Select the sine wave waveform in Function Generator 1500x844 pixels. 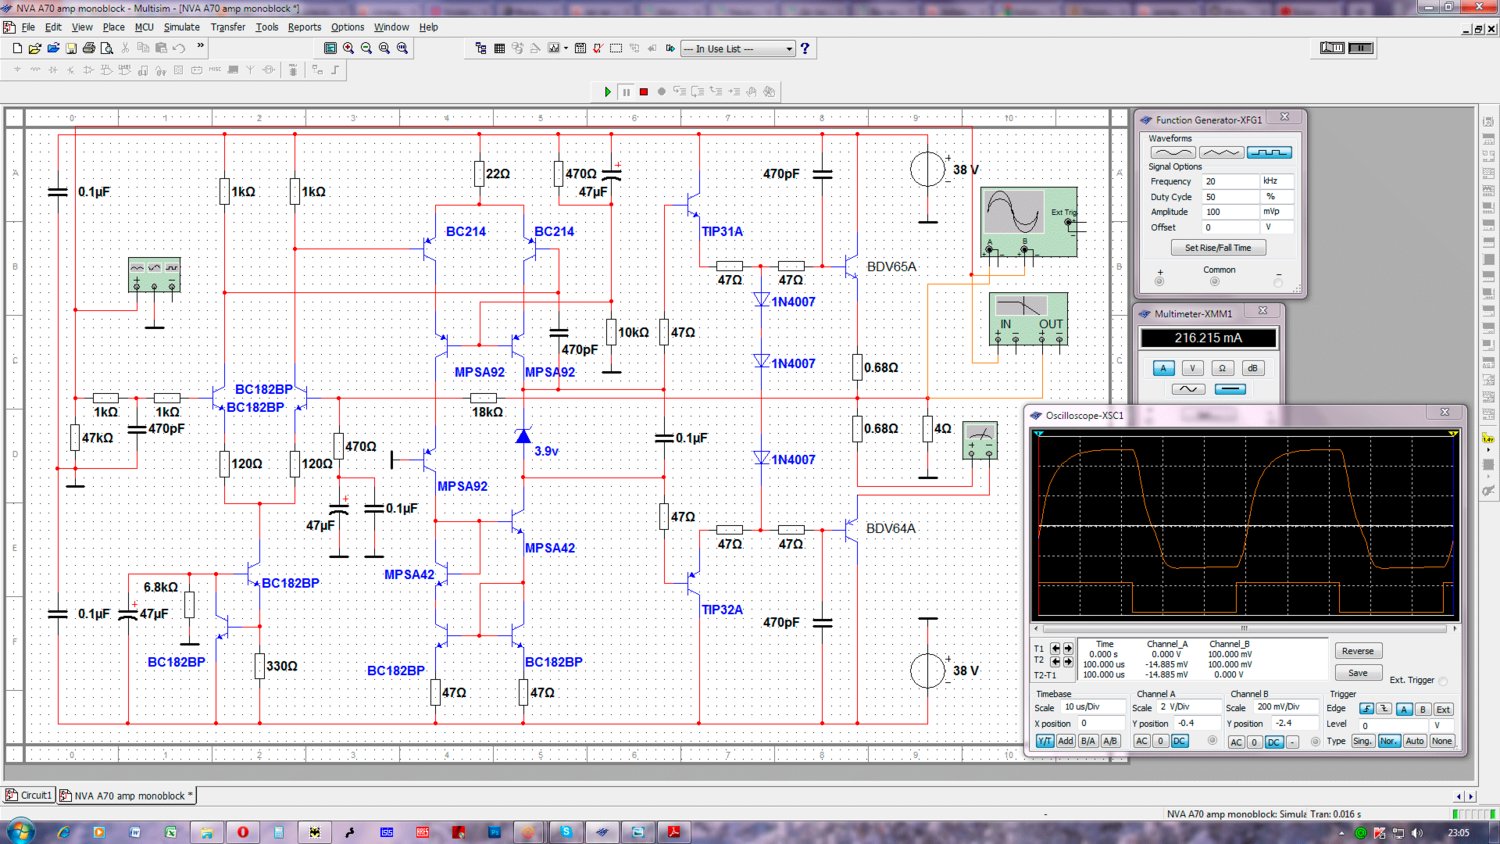point(1173,153)
